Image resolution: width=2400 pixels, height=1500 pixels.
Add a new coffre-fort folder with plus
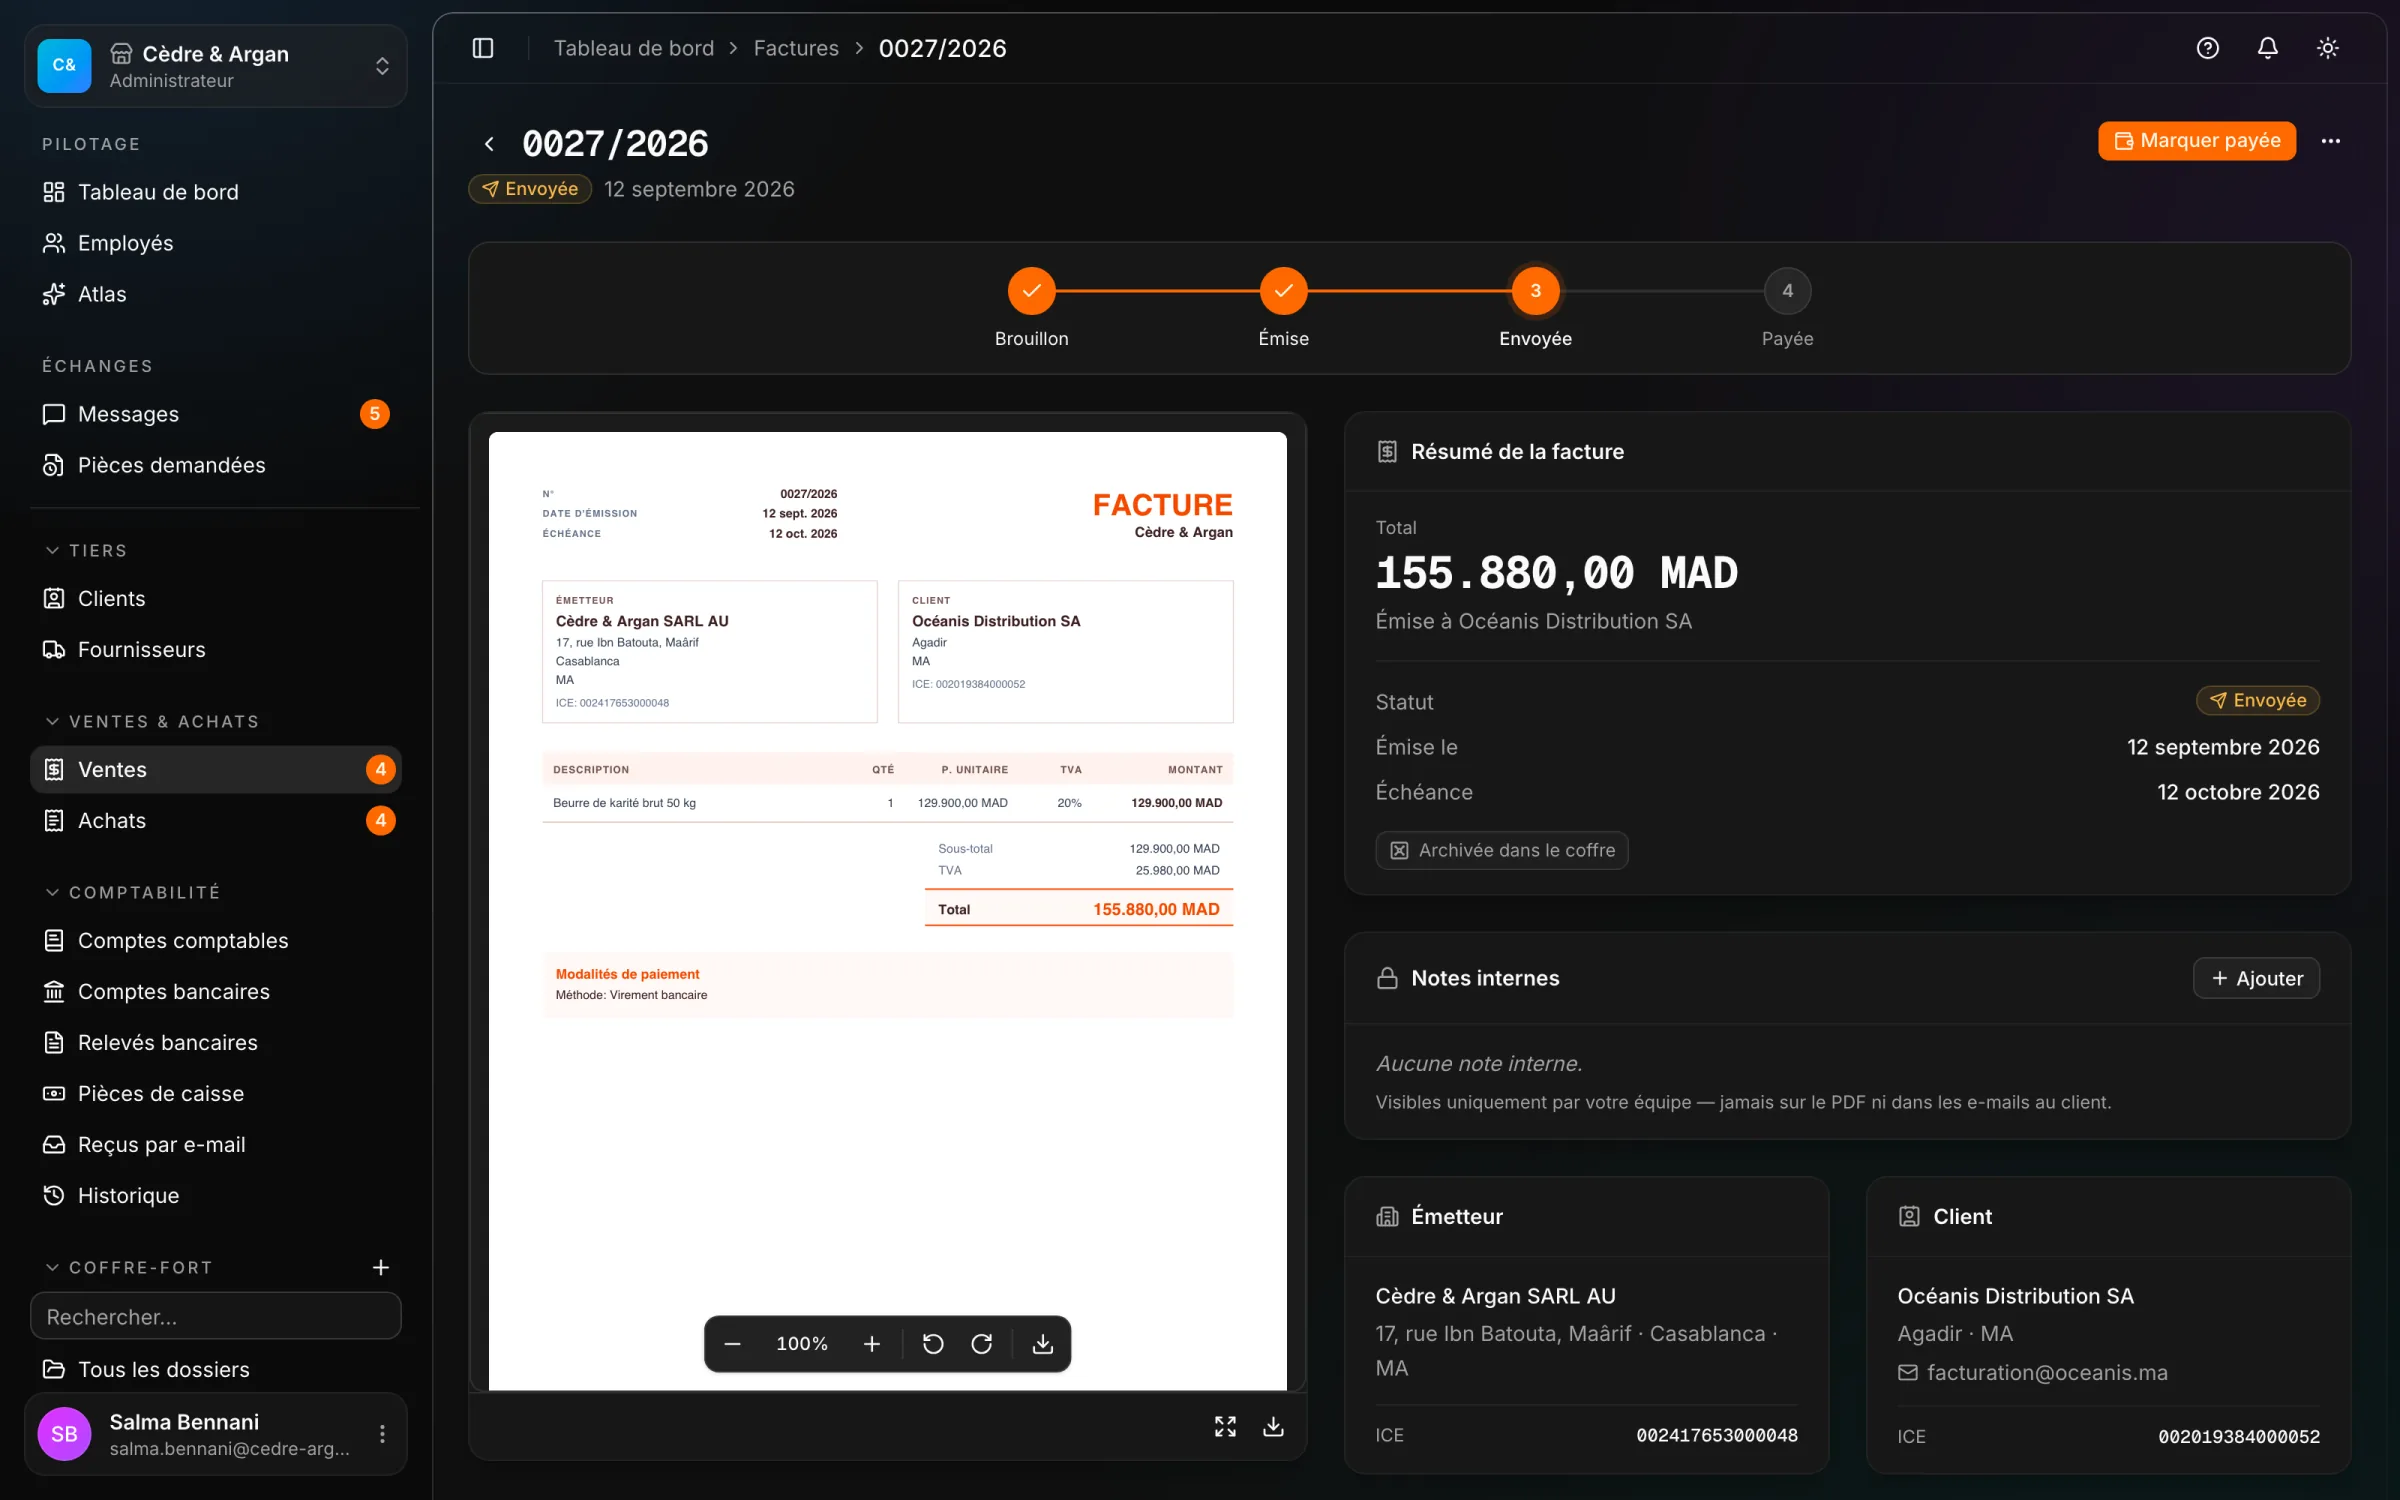pyautogui.click(x=381, y=1267)
